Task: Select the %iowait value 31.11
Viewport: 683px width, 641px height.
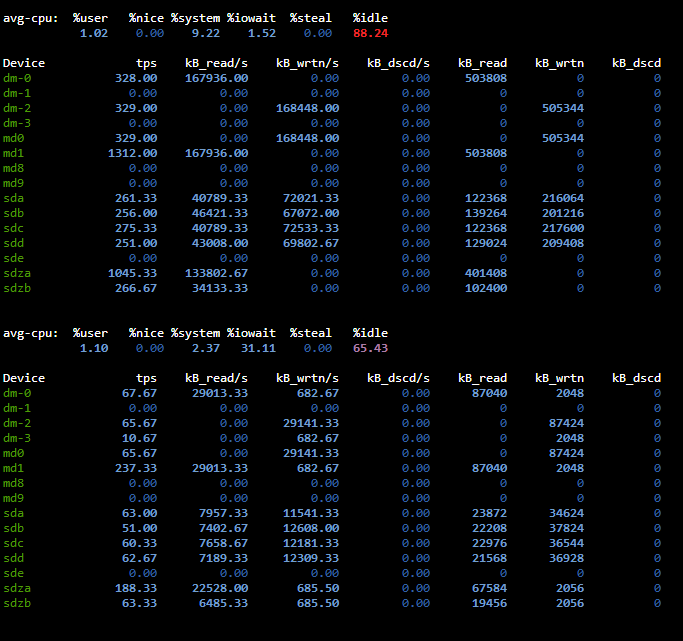Action: click(258, 348)
